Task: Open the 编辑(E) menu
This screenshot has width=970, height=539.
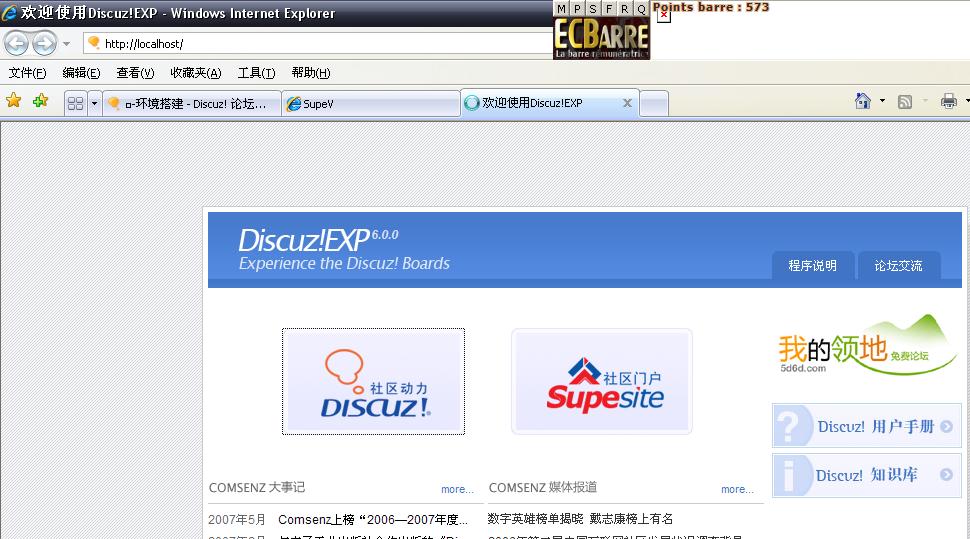Action: coord(81,73)
